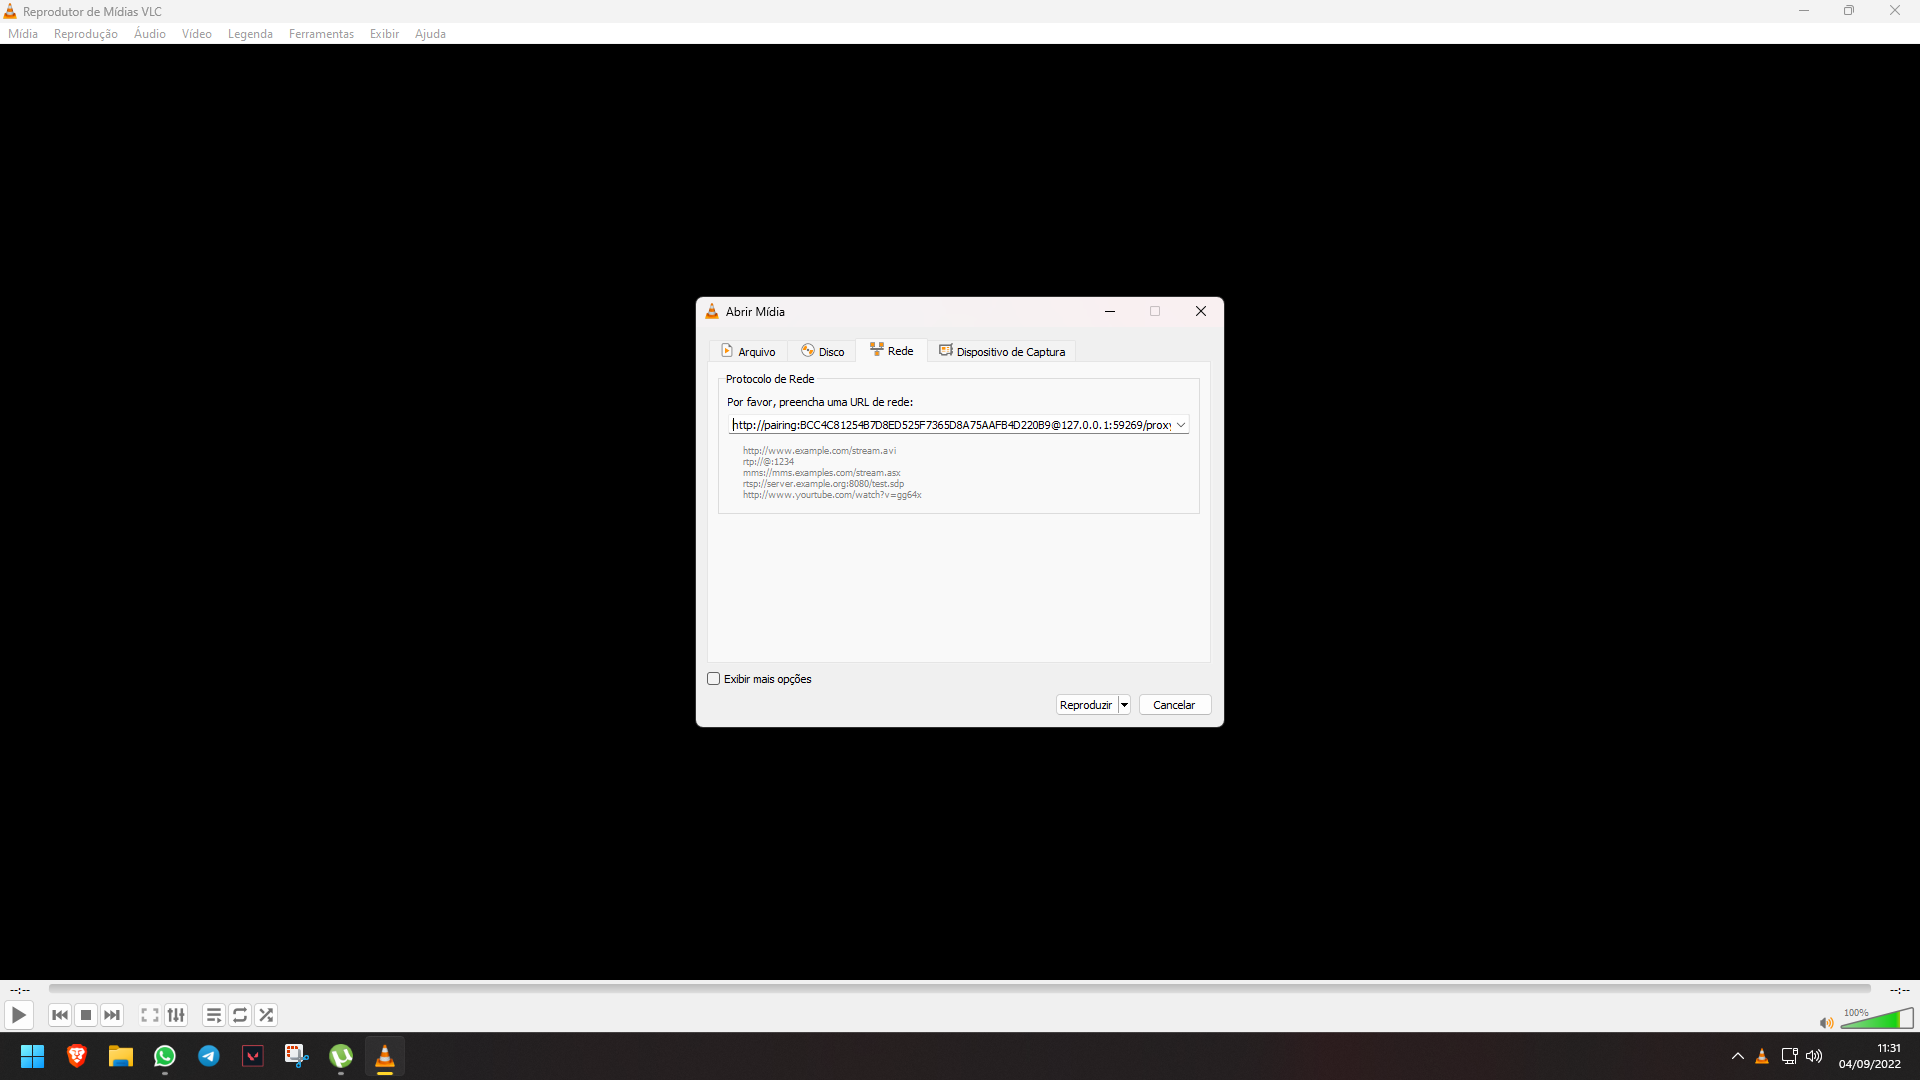Click the Play button in control bar
Image resolution: width=1920 pixels, height=1080 pixels.
(18, 1015)
